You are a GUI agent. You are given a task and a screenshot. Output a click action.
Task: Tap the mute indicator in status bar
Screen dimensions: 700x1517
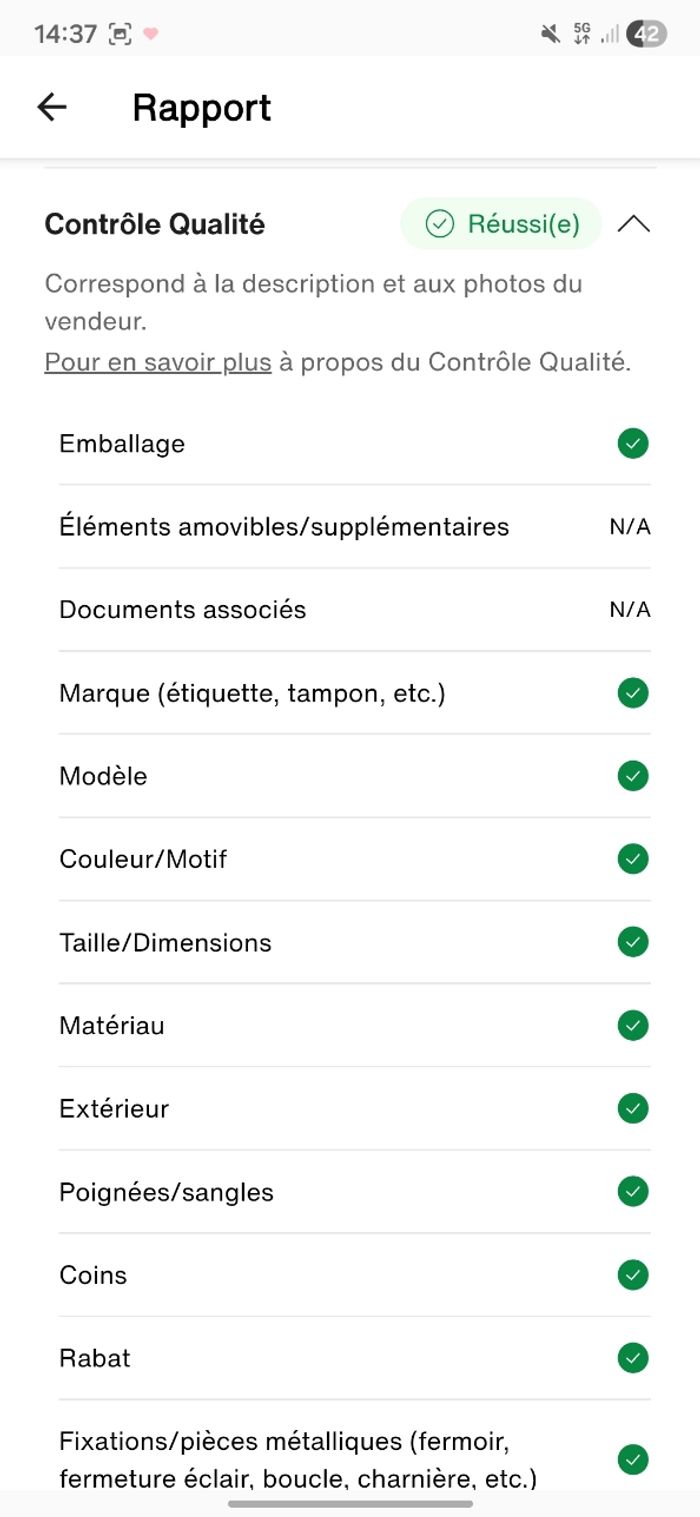(x=550, y=34)
